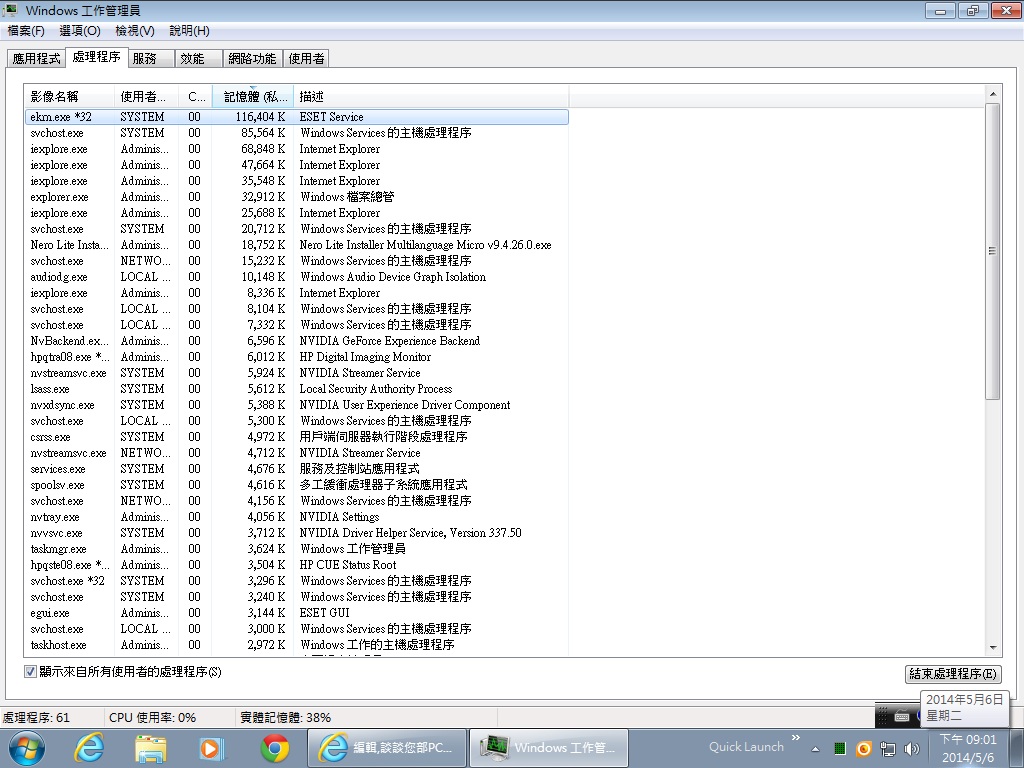The height and width of the screenshot is (768, 1024).
Task: Select the 處理程序 tab
Action: coord(97,57)
